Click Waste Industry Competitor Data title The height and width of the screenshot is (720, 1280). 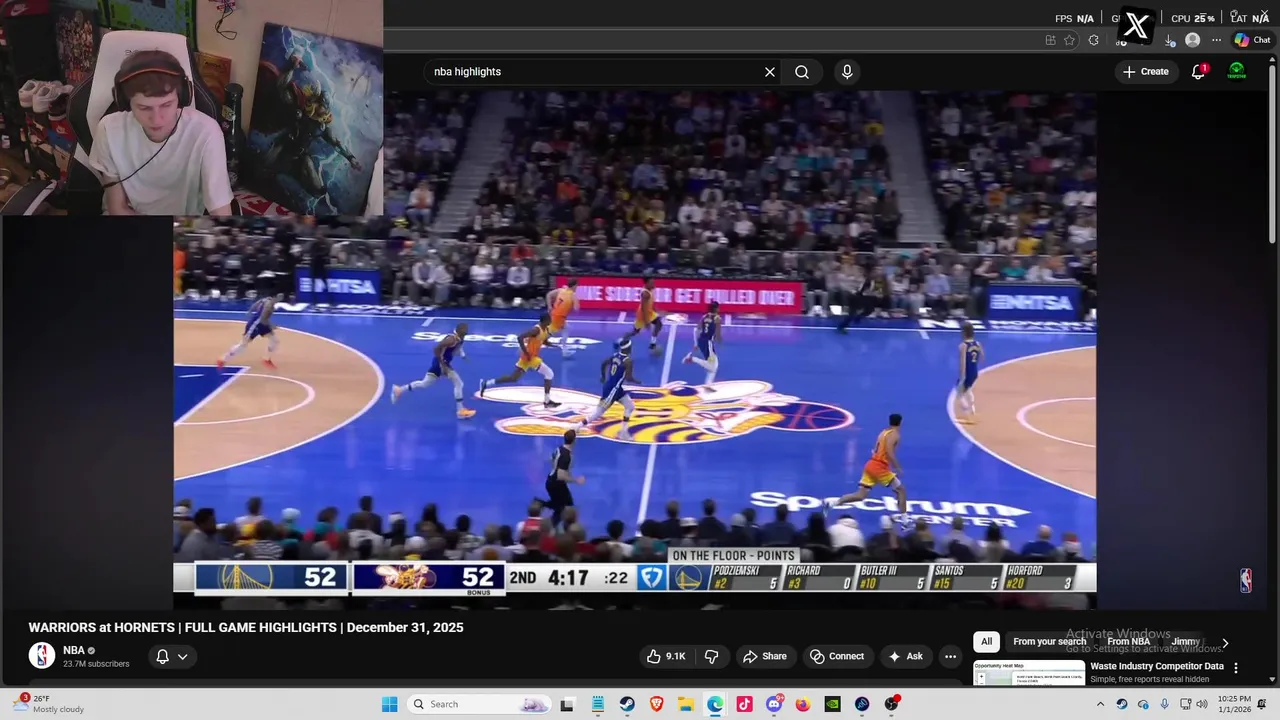pyautogui.click(x=1157, y=666)
